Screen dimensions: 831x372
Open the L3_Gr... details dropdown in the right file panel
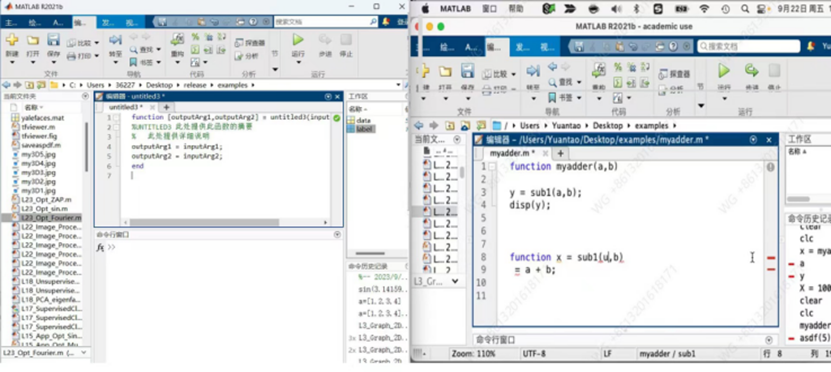click(455, 281)
